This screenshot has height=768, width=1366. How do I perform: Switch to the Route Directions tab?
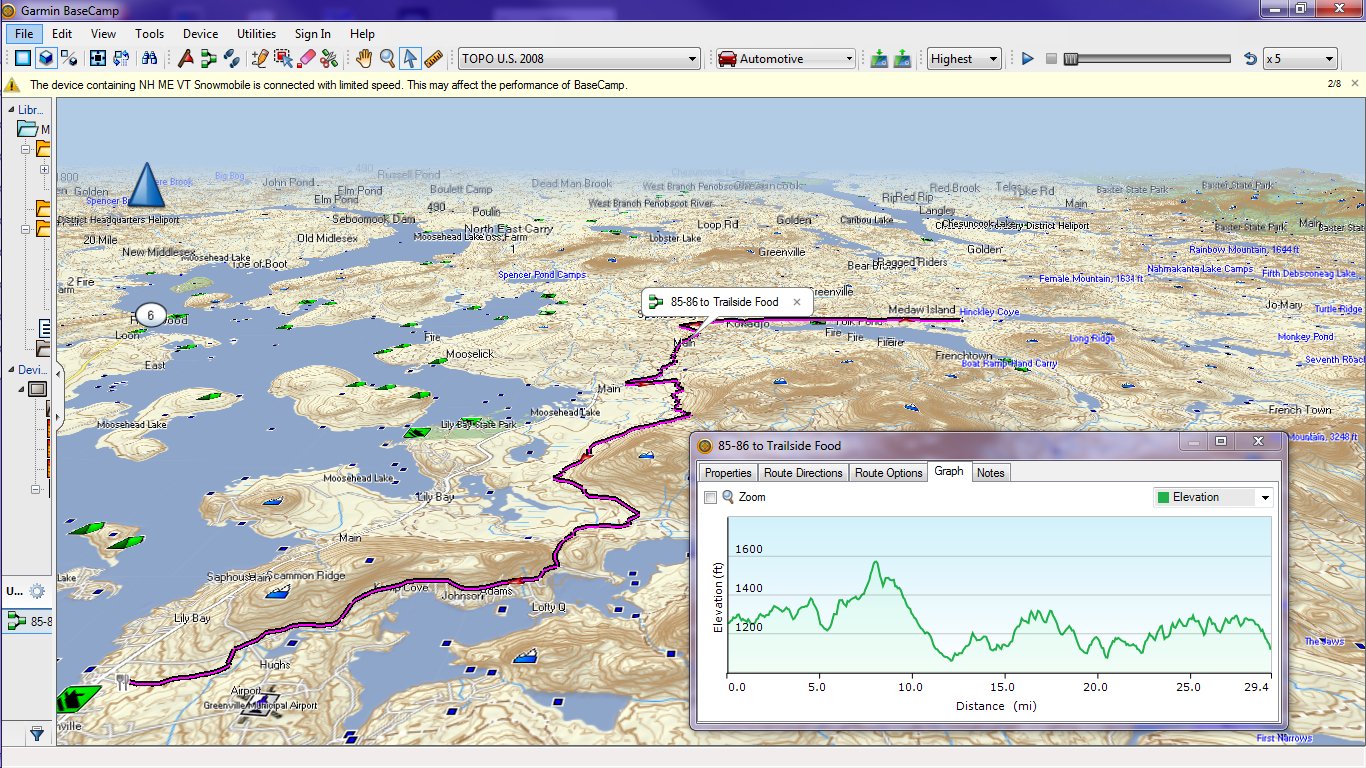point(804,473)
